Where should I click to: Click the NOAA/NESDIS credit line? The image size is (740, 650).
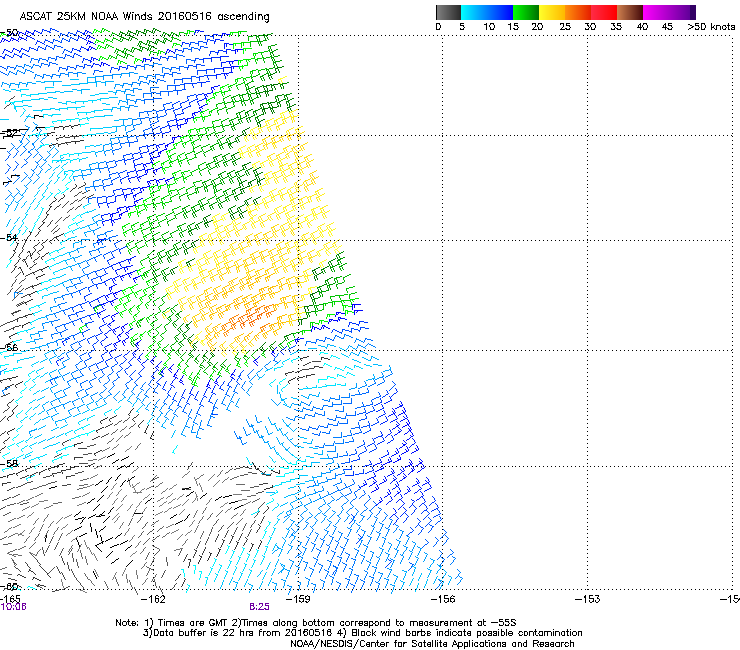pos(432,644)
